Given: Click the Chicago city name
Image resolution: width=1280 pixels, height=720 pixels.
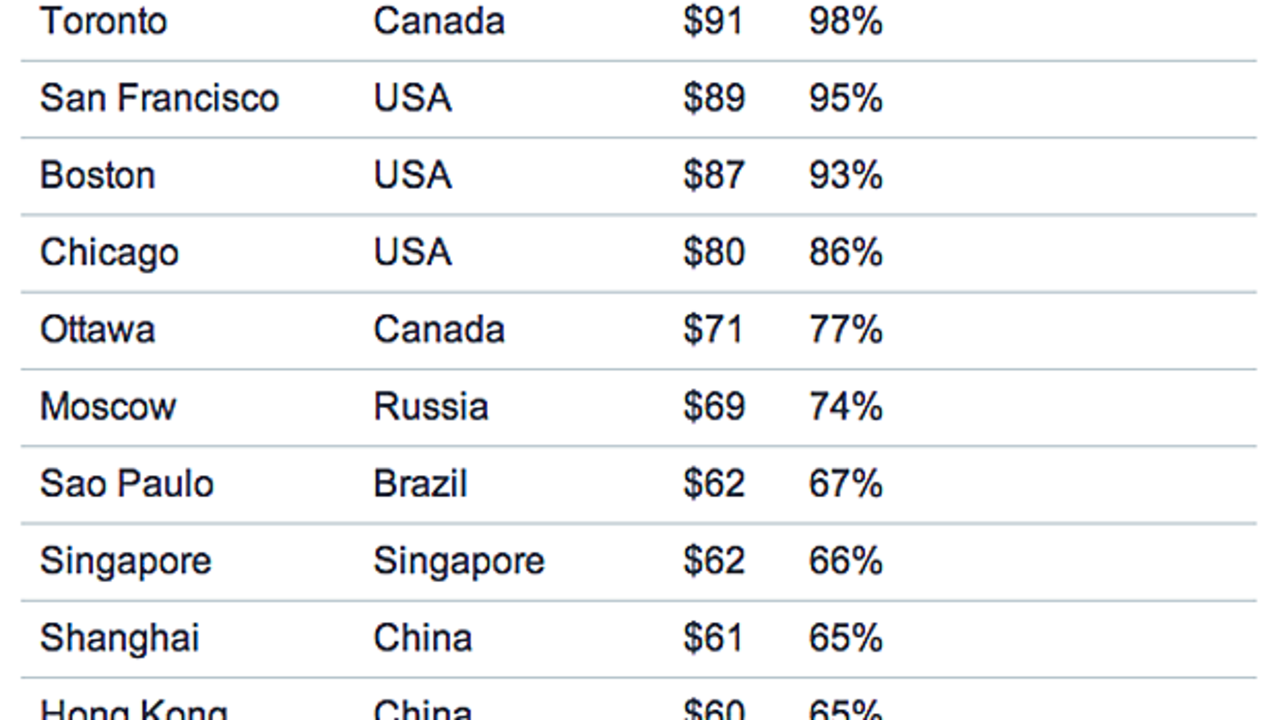Looking at the screenshot, I should point(109,253).
